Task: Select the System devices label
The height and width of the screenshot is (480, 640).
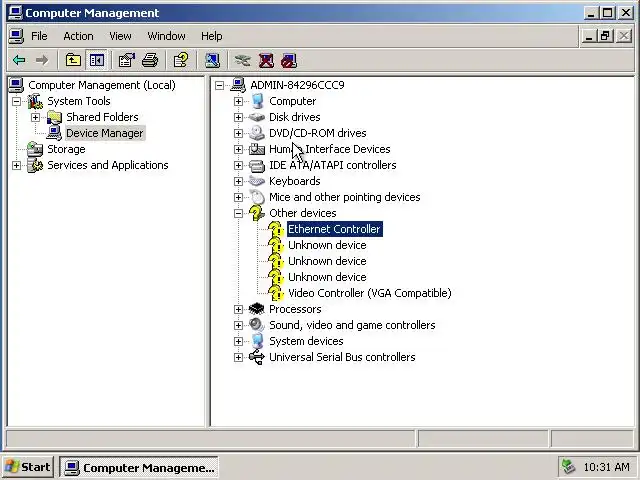Action: click(306, 341)
